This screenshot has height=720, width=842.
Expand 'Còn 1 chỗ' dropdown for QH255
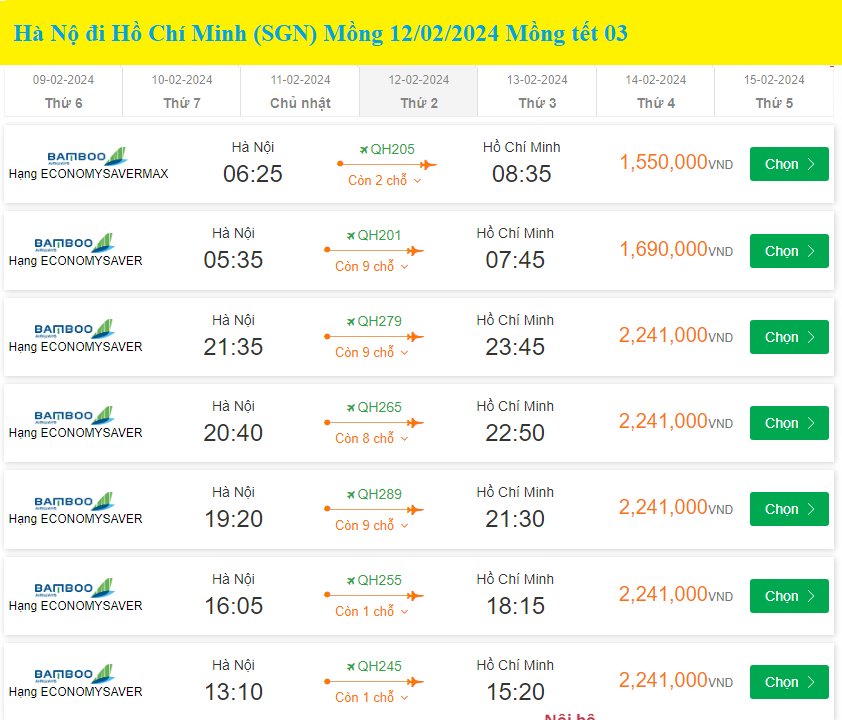372,612
